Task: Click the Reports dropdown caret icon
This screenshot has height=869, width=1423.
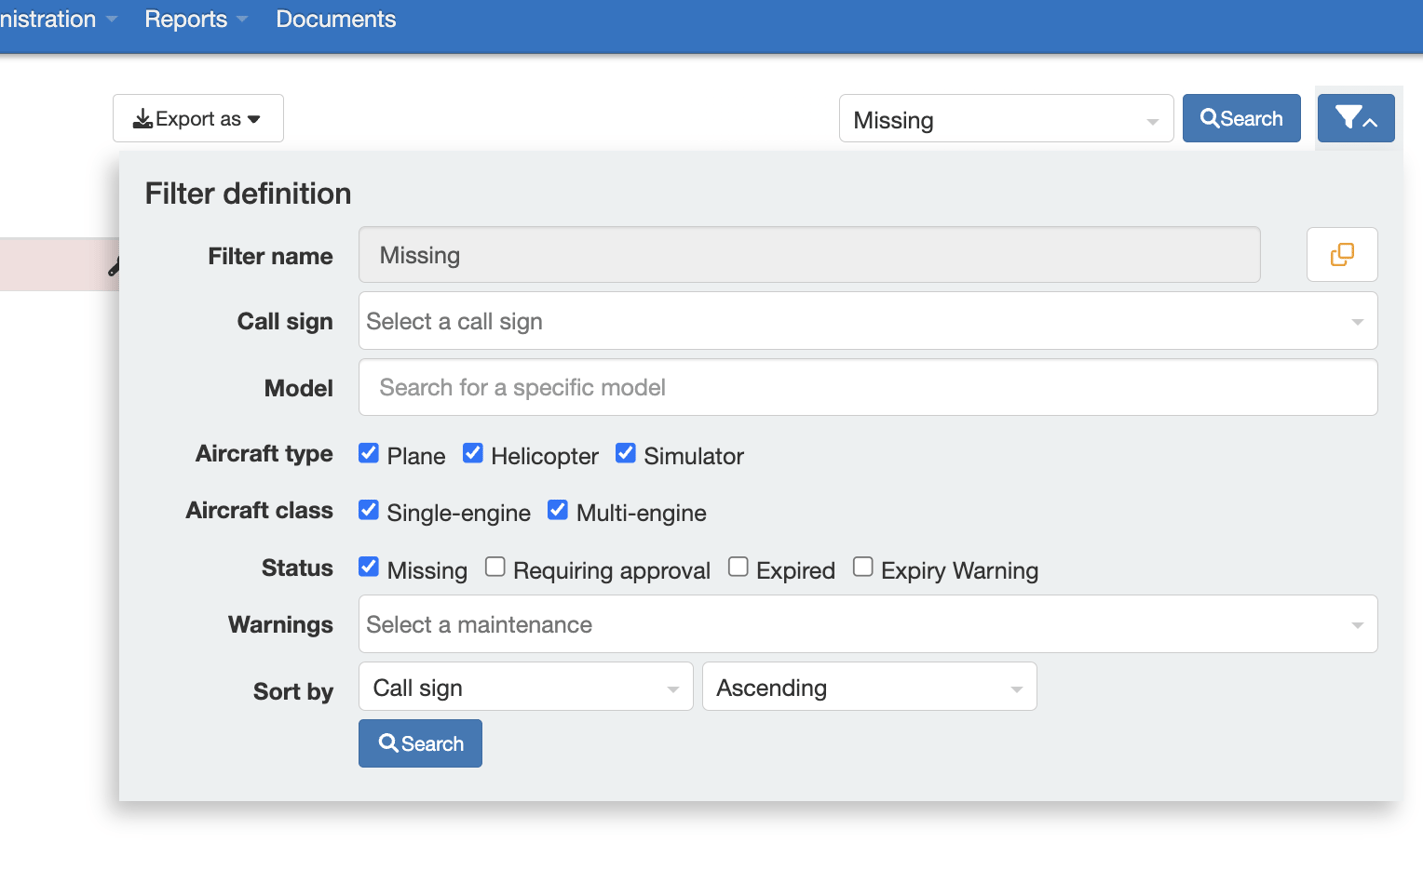Action: coord(243,19)
